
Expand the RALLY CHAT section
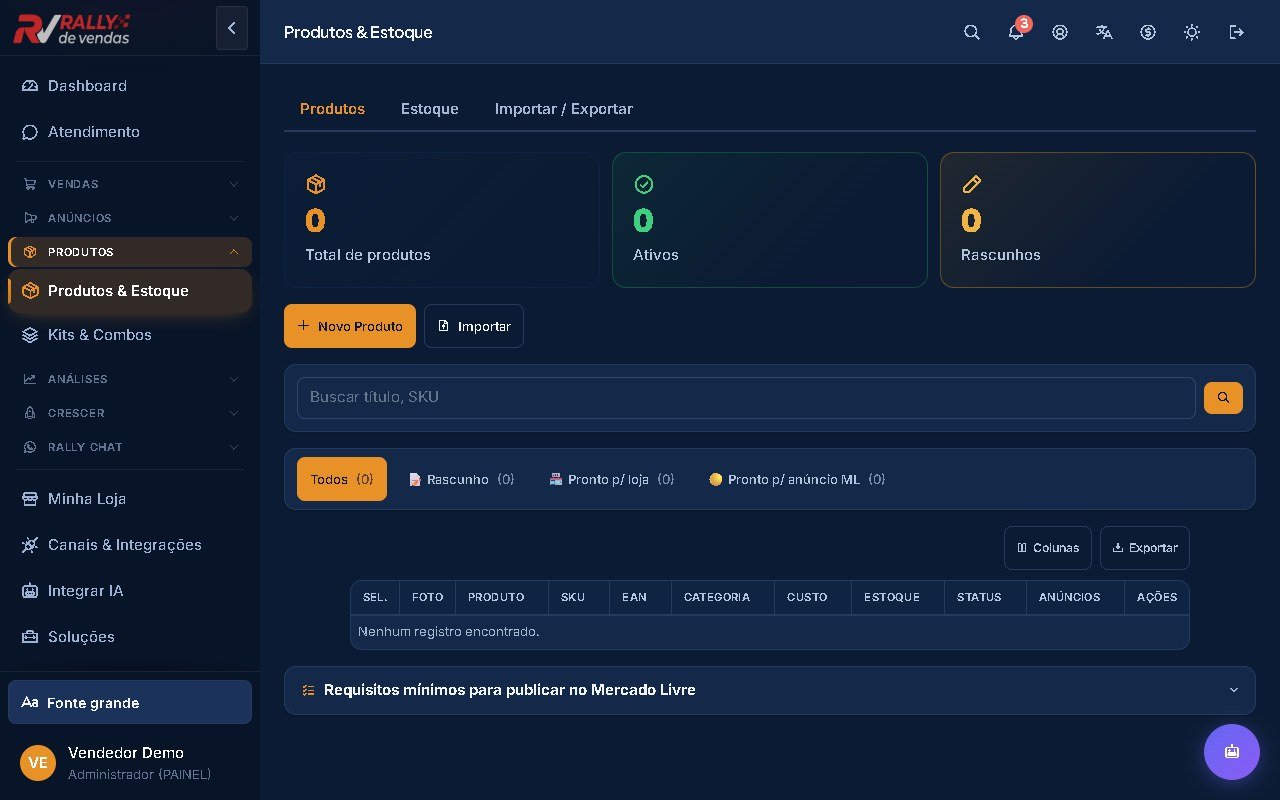point(130,447)
